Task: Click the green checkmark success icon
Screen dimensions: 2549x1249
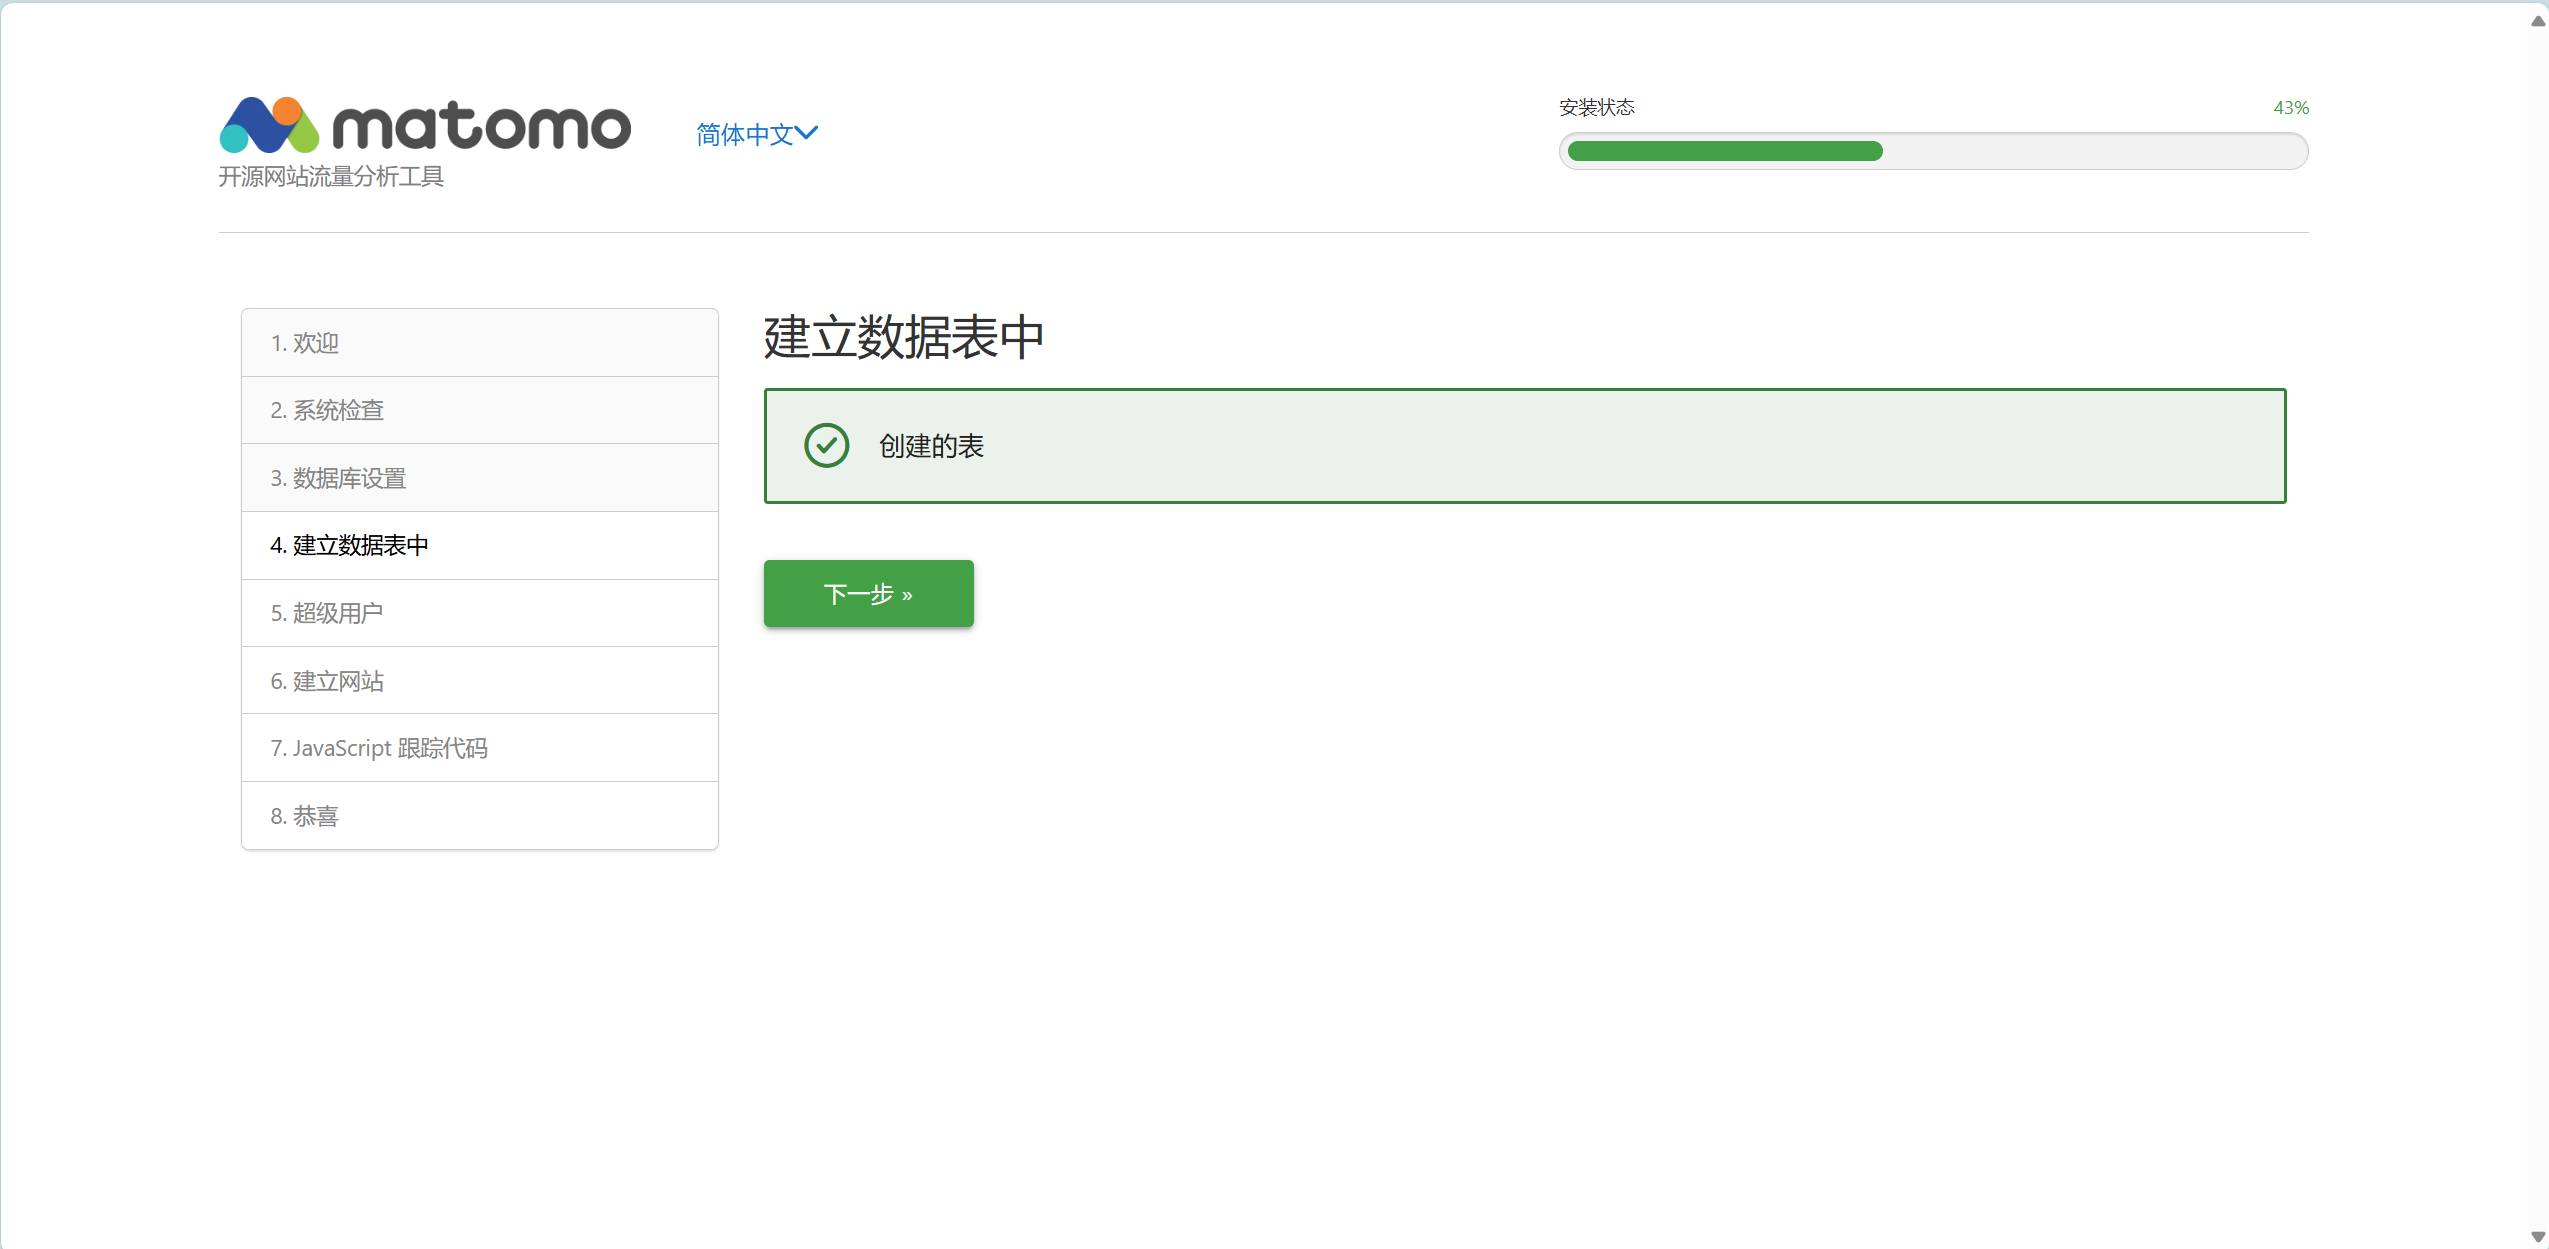Action: [826, 446]
